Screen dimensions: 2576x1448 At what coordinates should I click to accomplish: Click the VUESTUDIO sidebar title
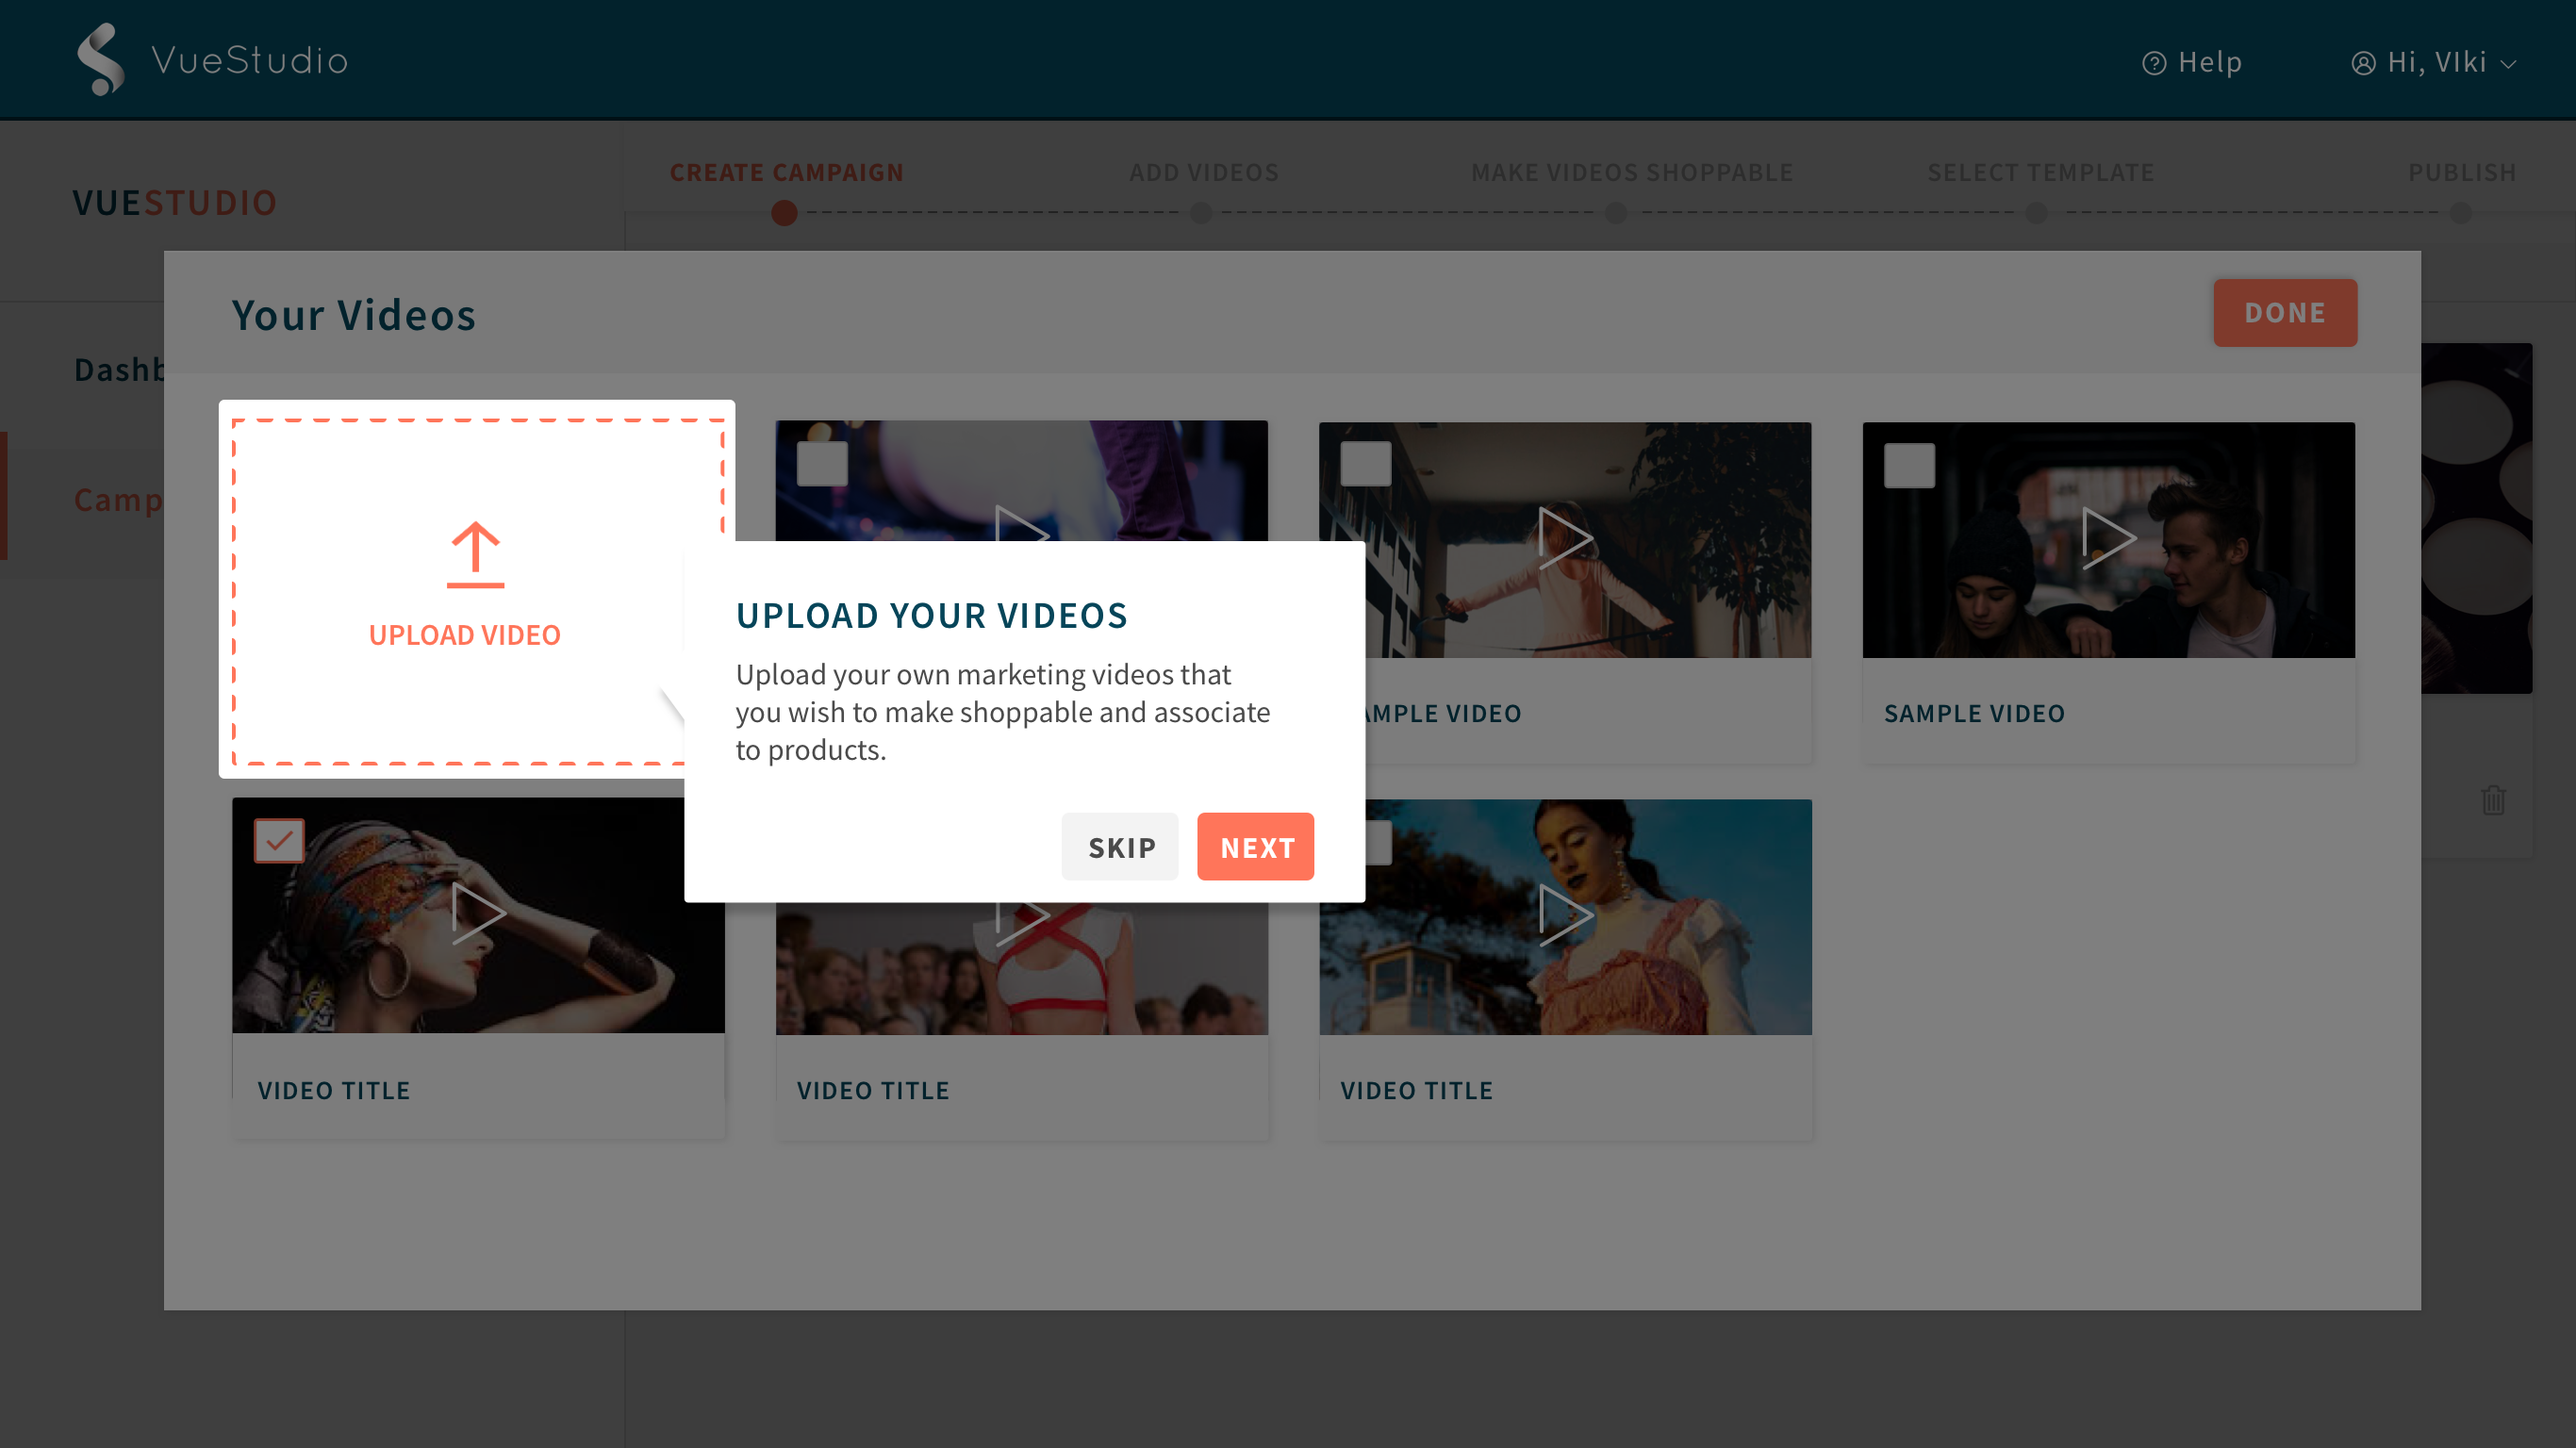pos(175,203)
